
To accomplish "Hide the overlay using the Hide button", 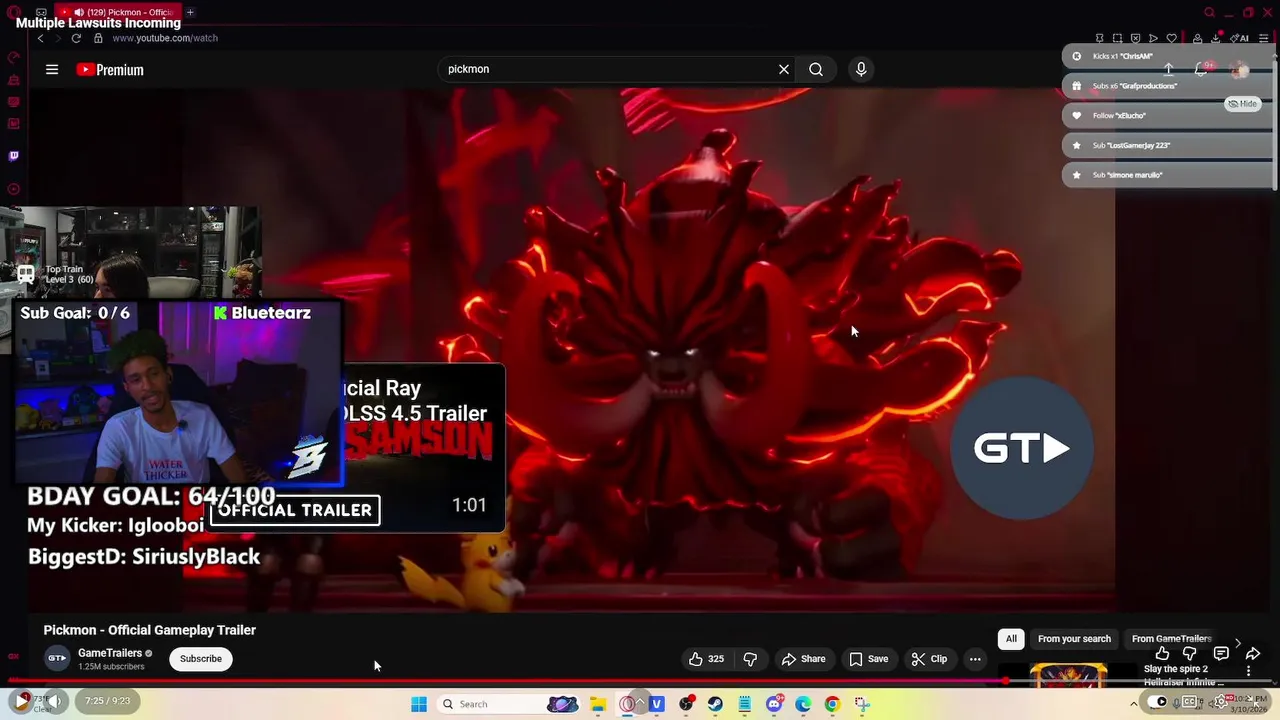I will coord(1243,104).
